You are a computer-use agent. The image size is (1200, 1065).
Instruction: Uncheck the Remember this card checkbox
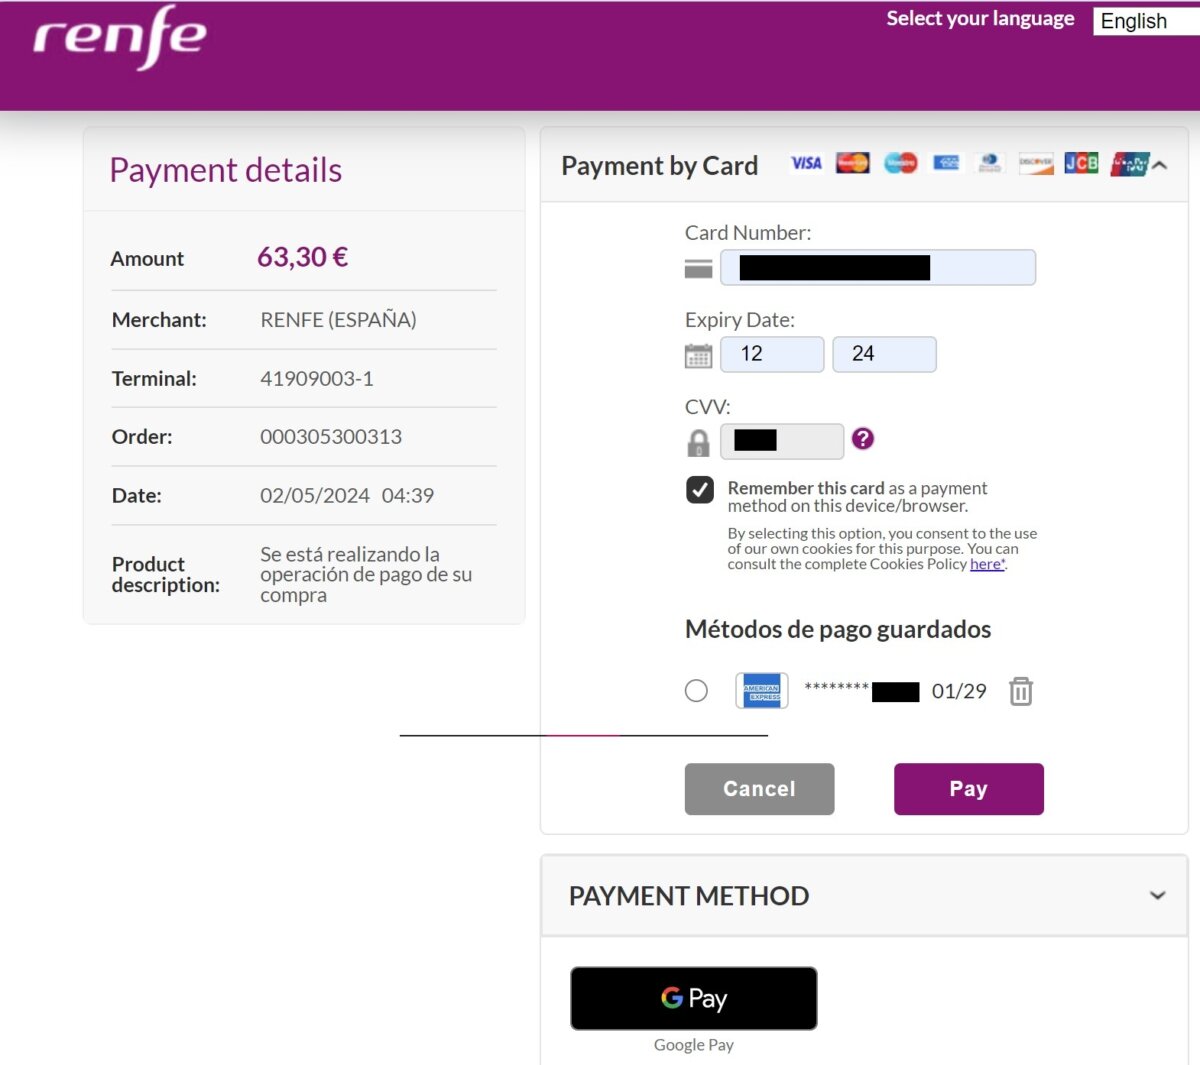[700, 489]
